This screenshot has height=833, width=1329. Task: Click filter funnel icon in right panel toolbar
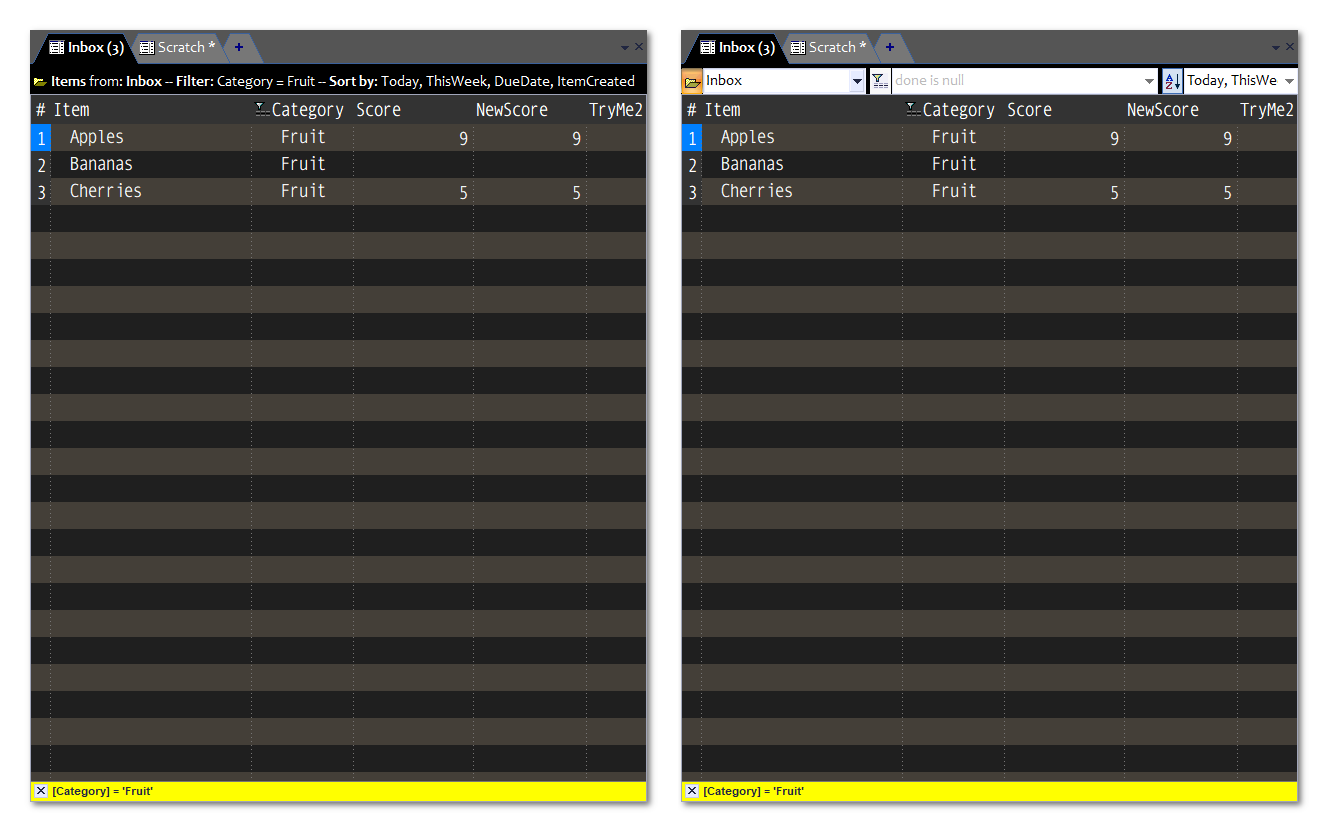[880, 81]
